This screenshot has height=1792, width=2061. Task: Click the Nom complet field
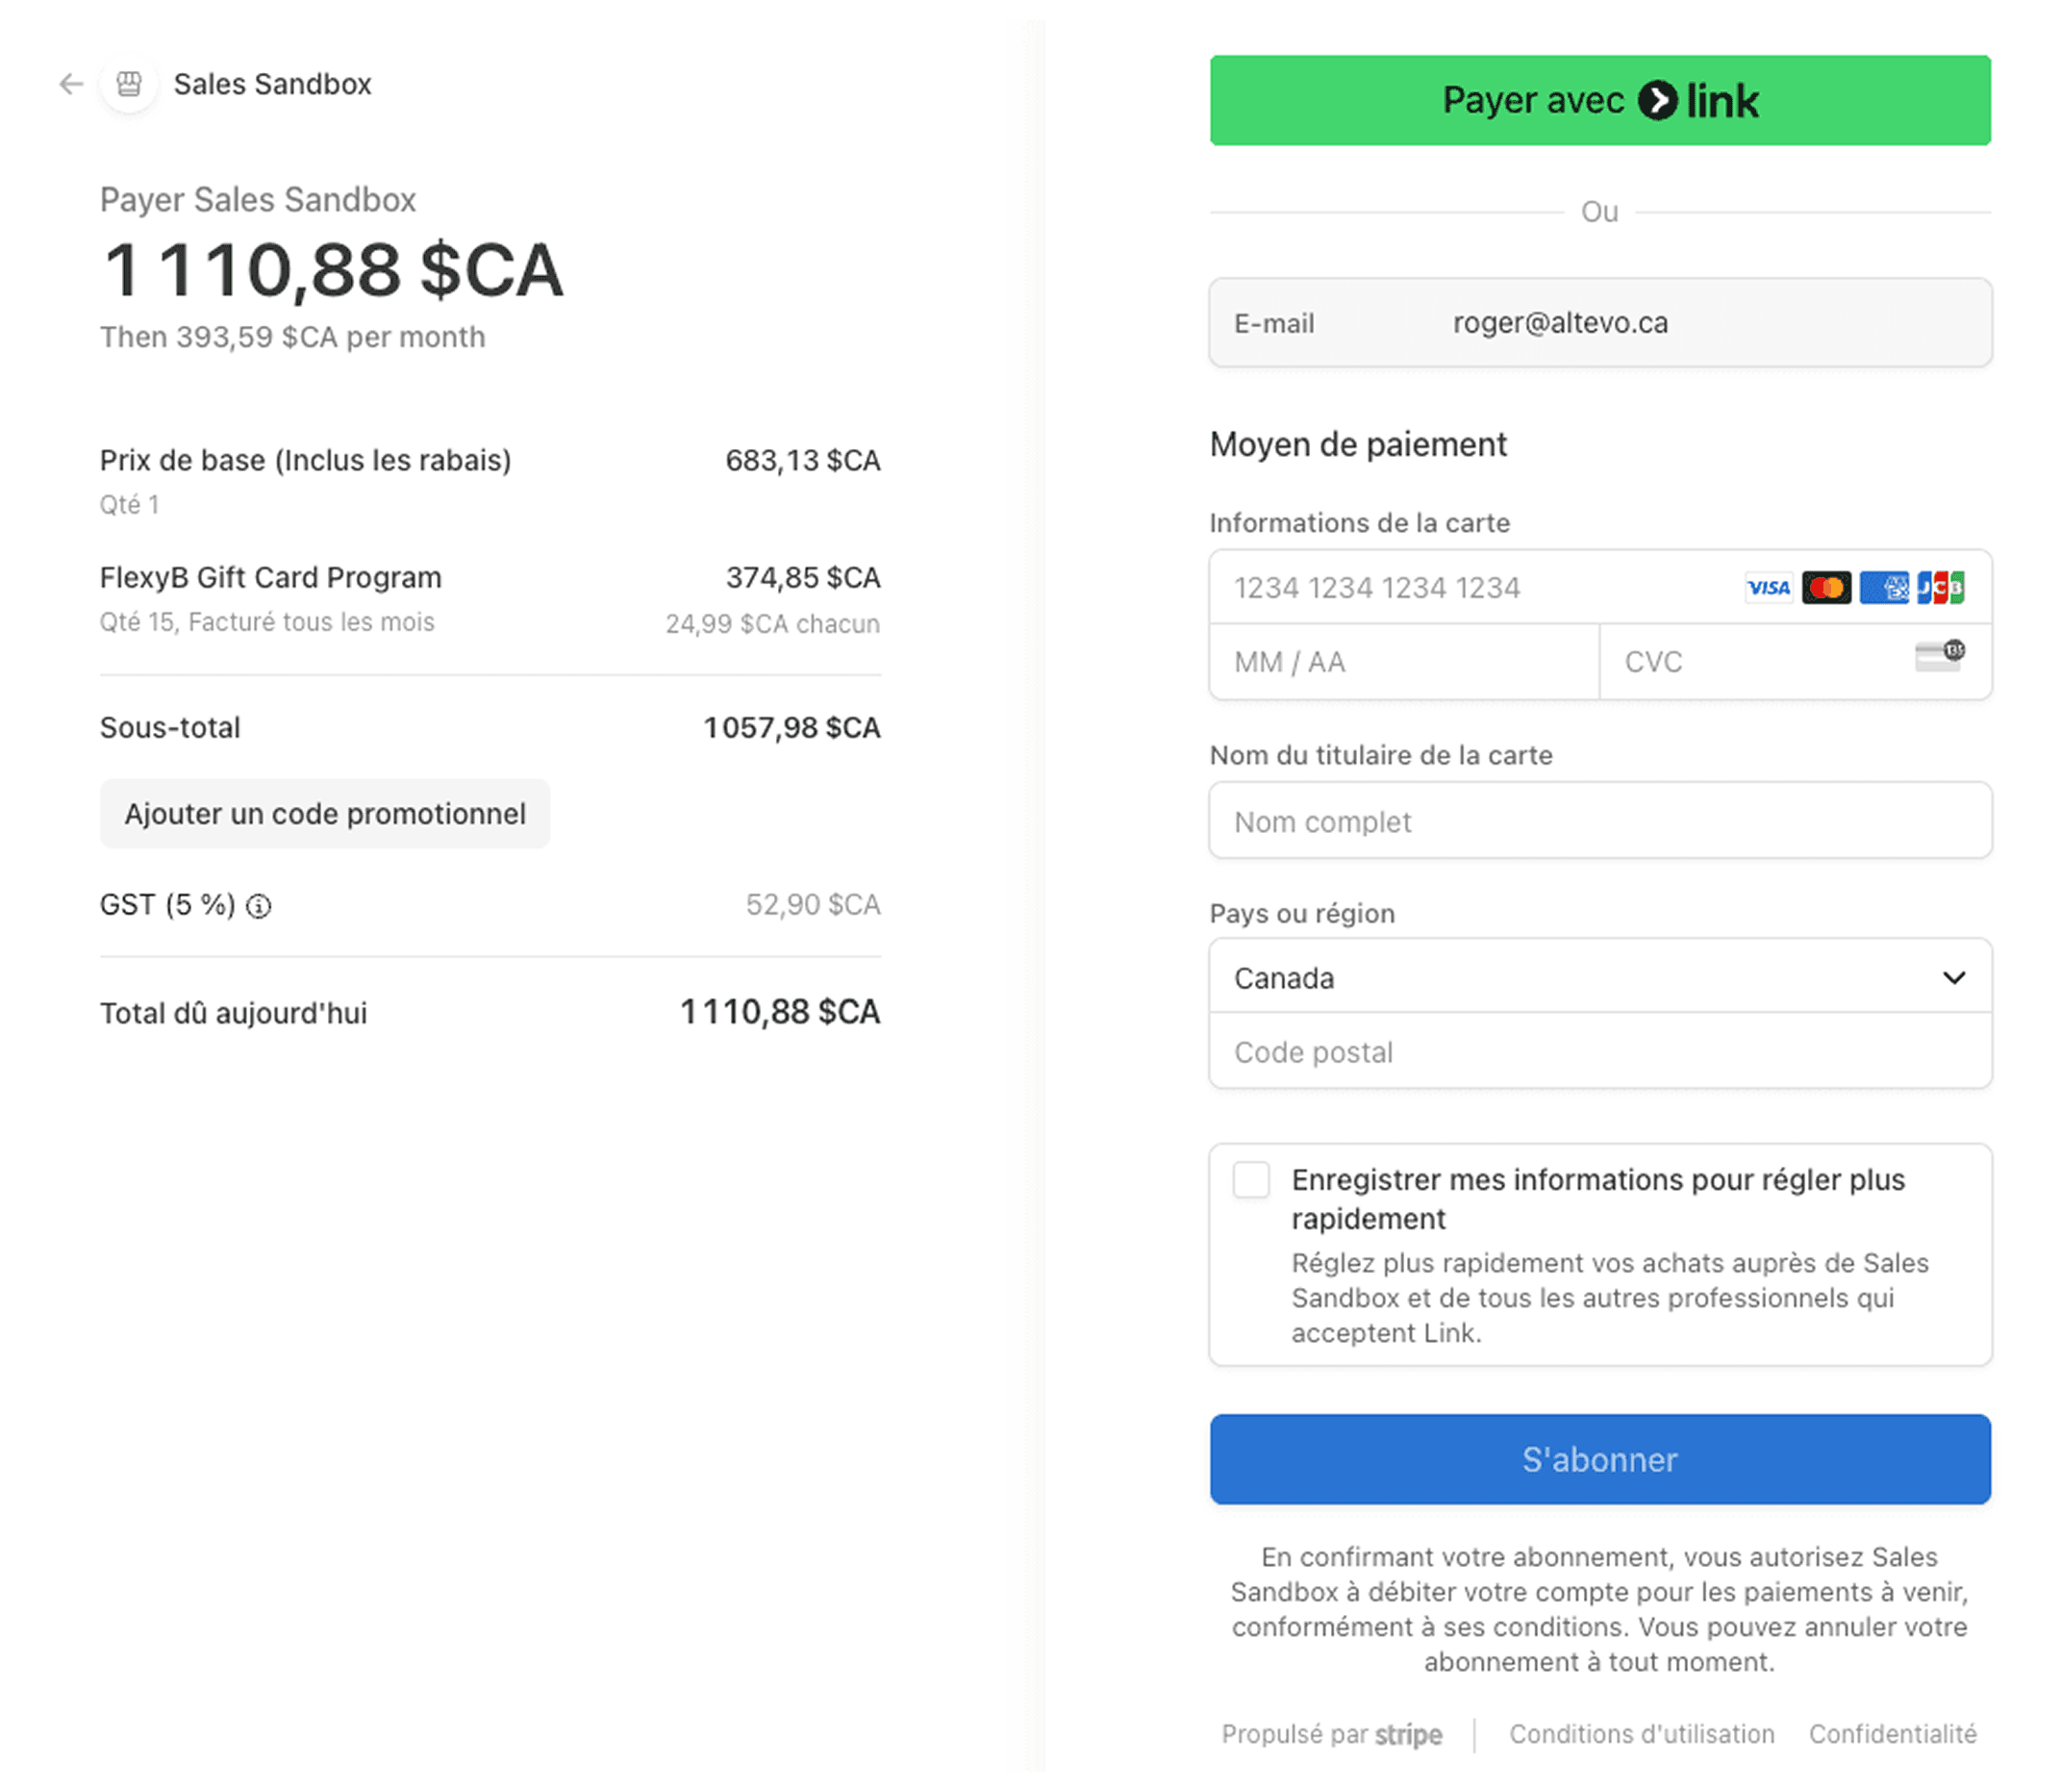coord(1599,821)
